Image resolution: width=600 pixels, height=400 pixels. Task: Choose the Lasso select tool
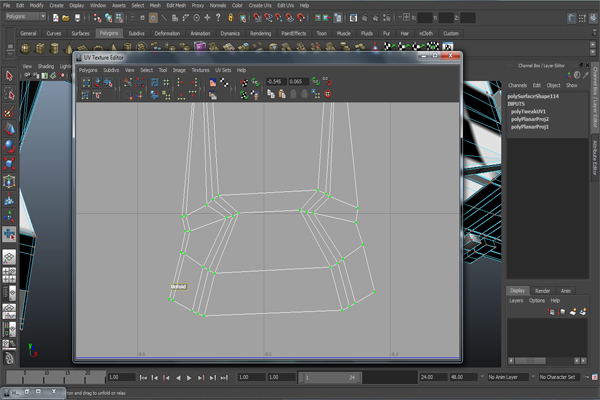tap(9, 93)
